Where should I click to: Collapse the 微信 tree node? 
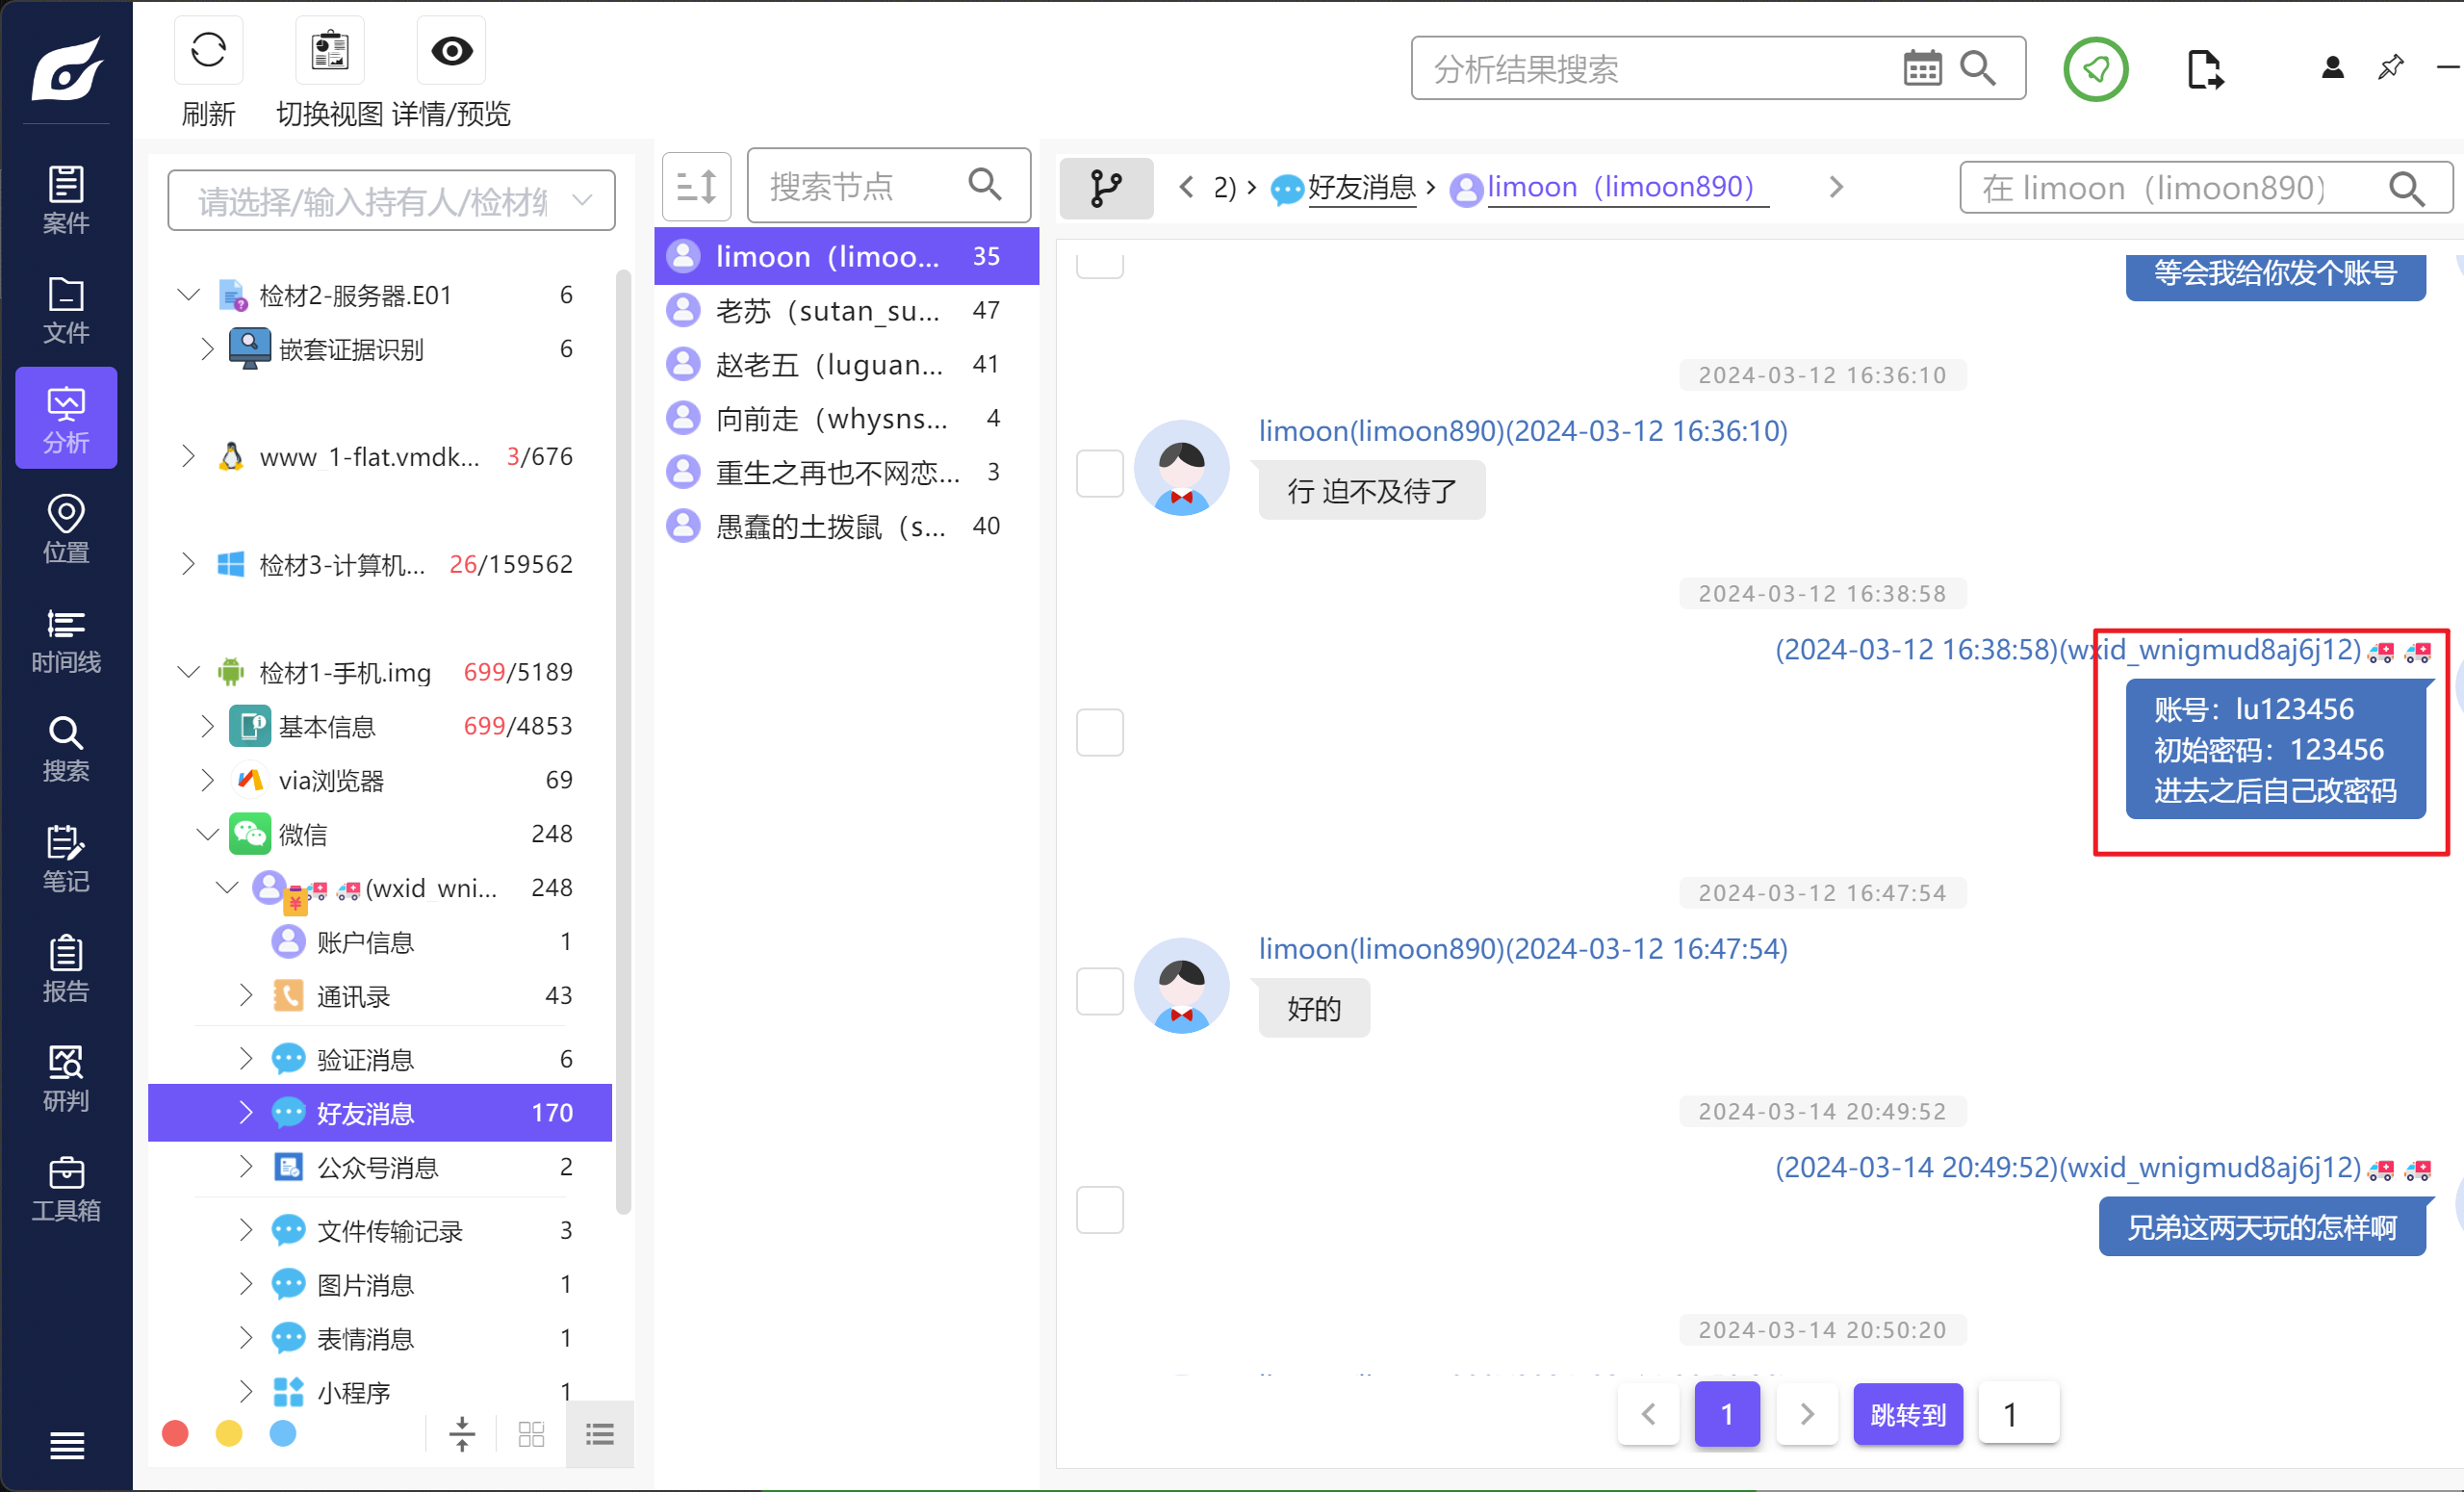pos(207,834)
